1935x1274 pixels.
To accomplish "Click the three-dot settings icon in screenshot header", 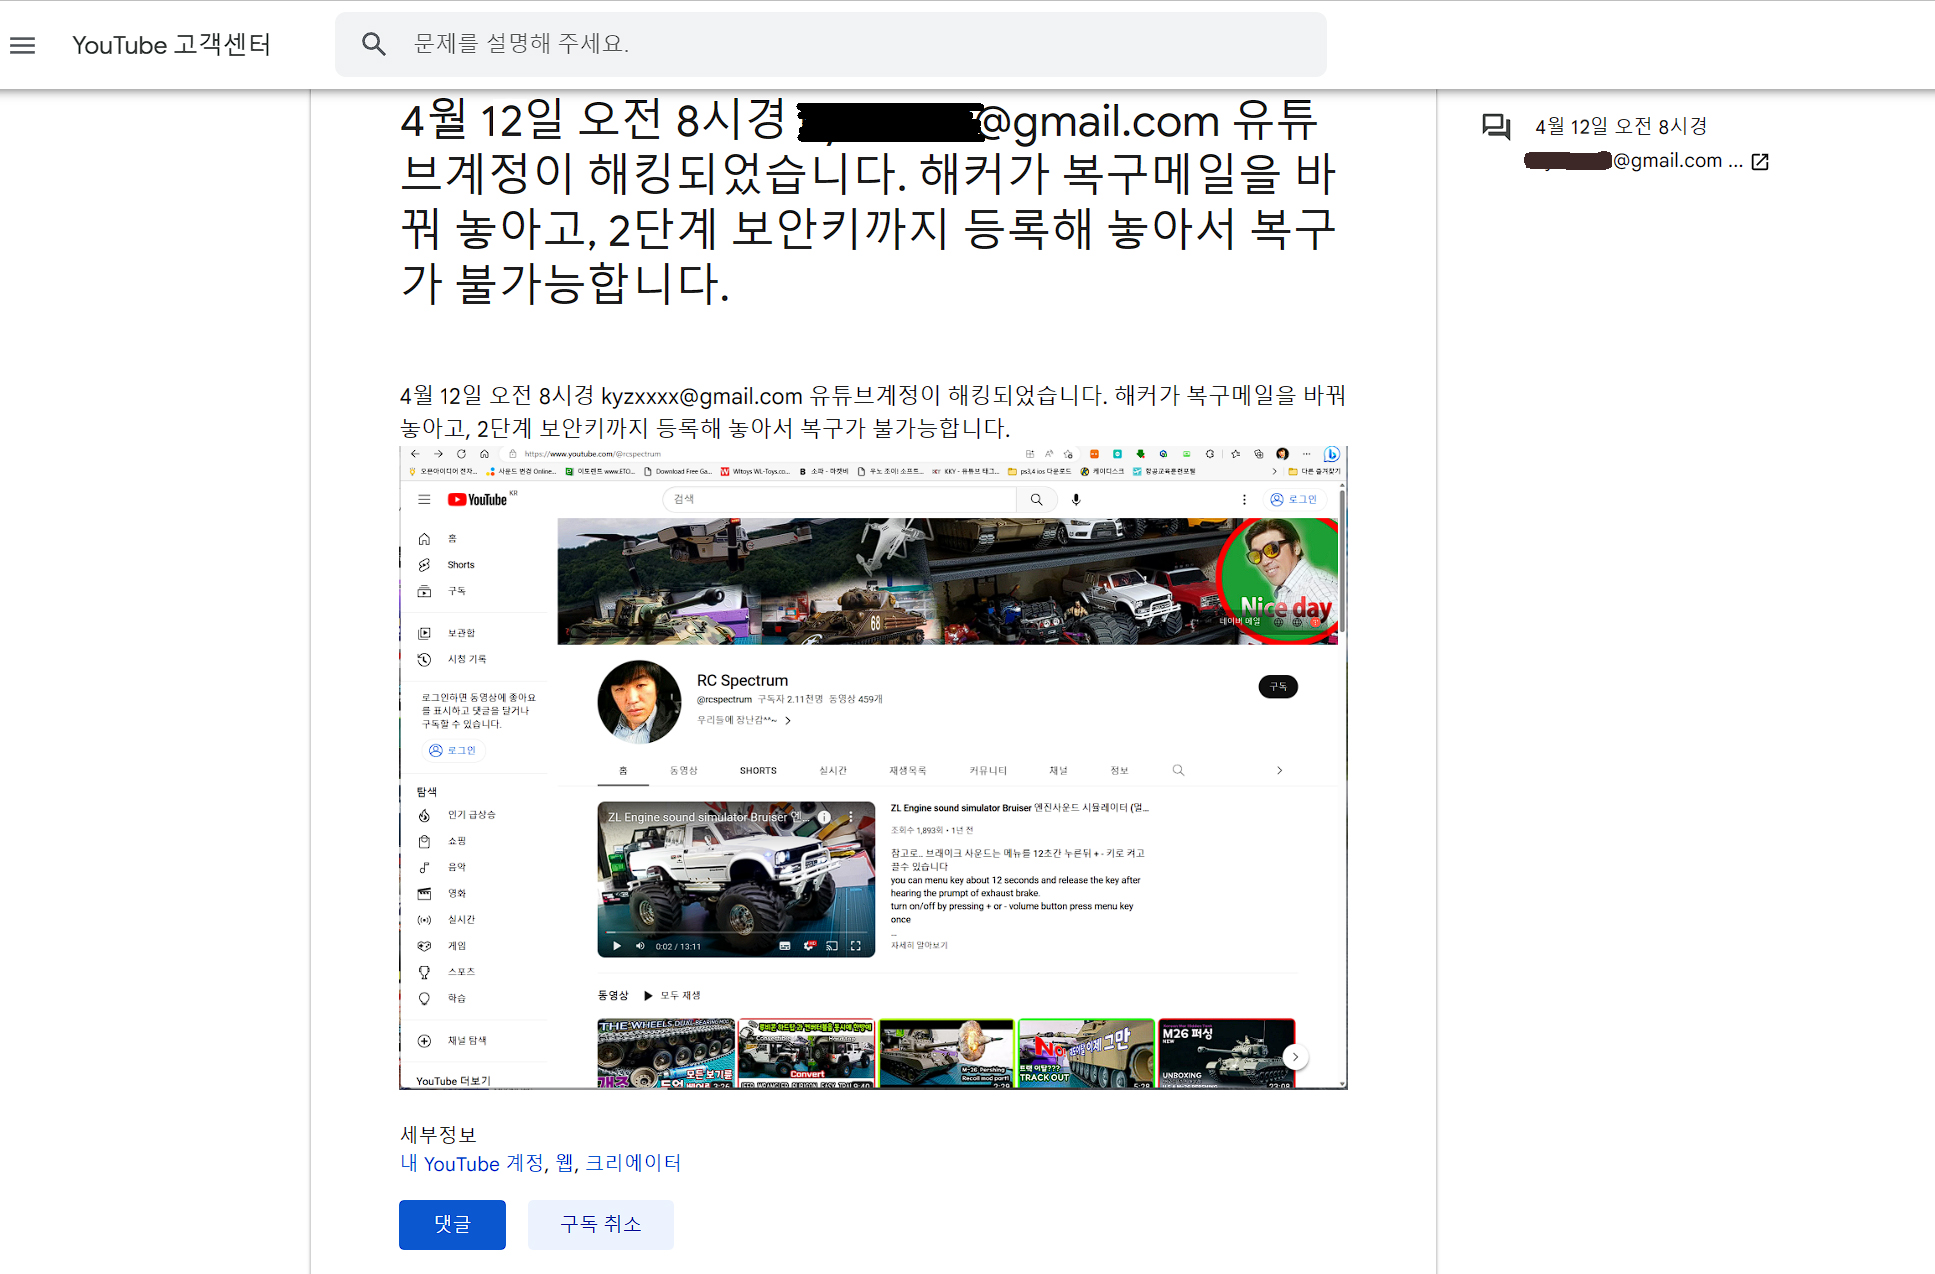I will click(1244, 499).
